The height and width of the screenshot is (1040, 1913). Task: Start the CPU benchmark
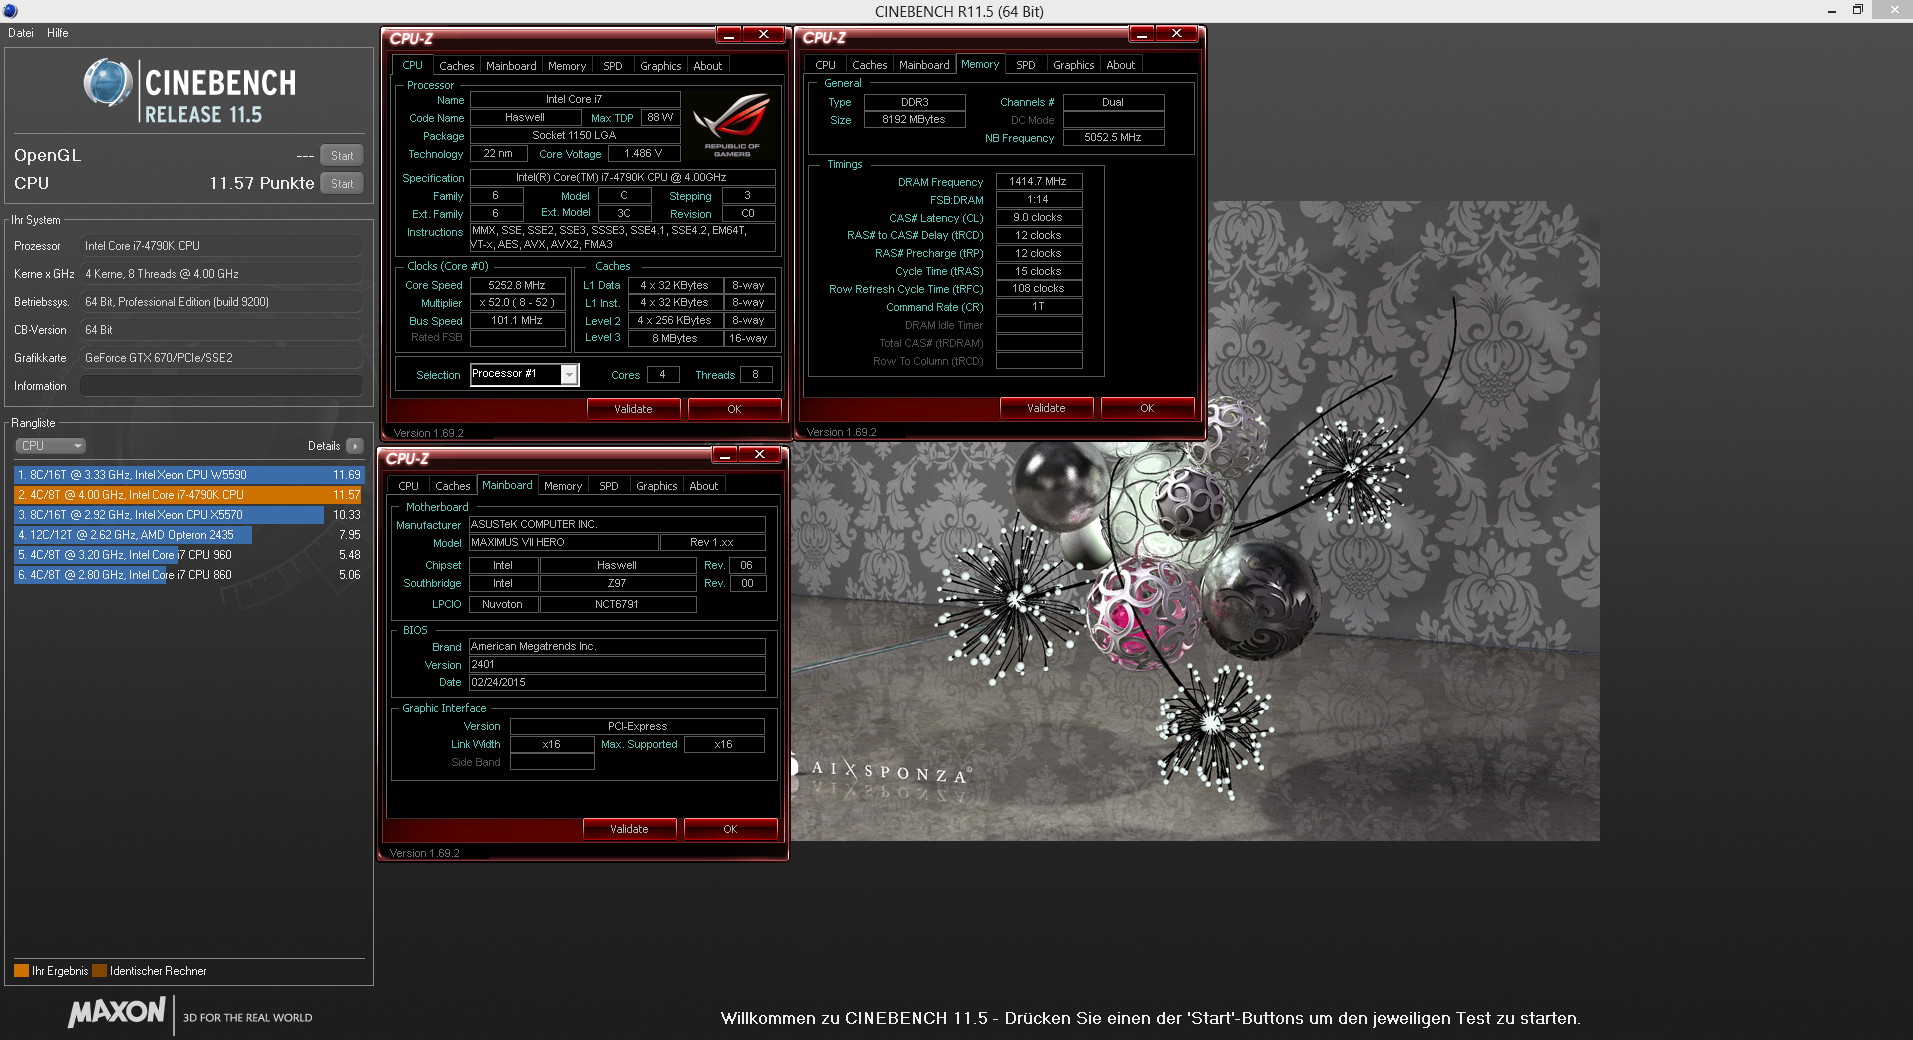pyautogui.click(x=342, y=183)
